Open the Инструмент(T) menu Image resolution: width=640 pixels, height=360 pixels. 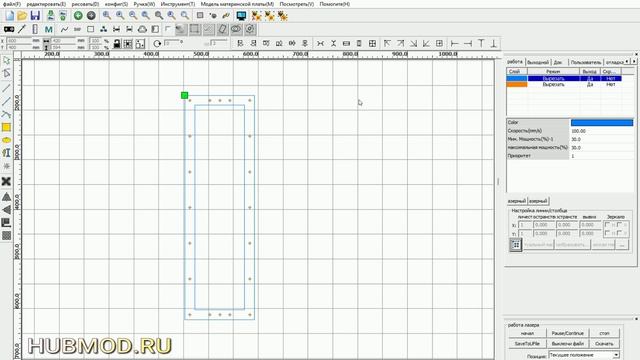pos(178,4)
